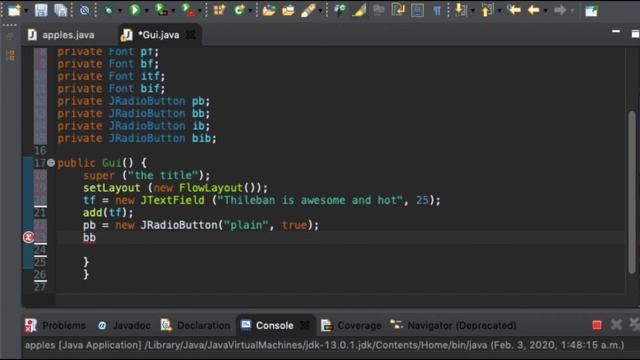Open the Coverage tab

tap(351, 325)
